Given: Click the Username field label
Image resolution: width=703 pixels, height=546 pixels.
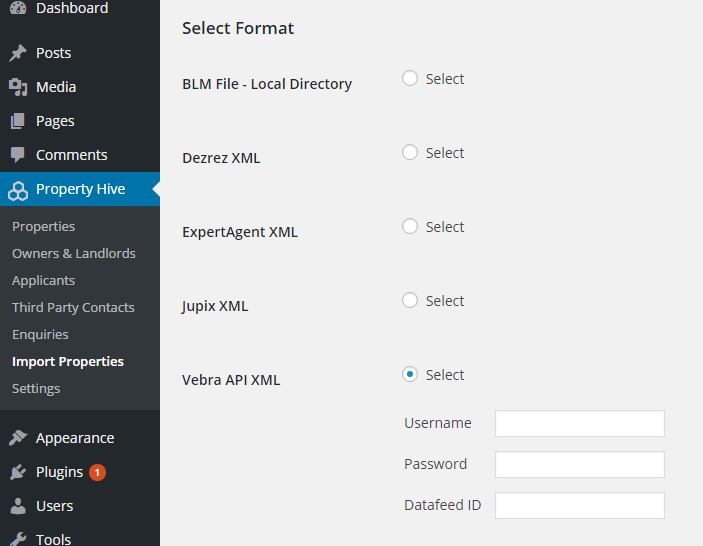Looking at the screenshot, I should tap(438, 423).
